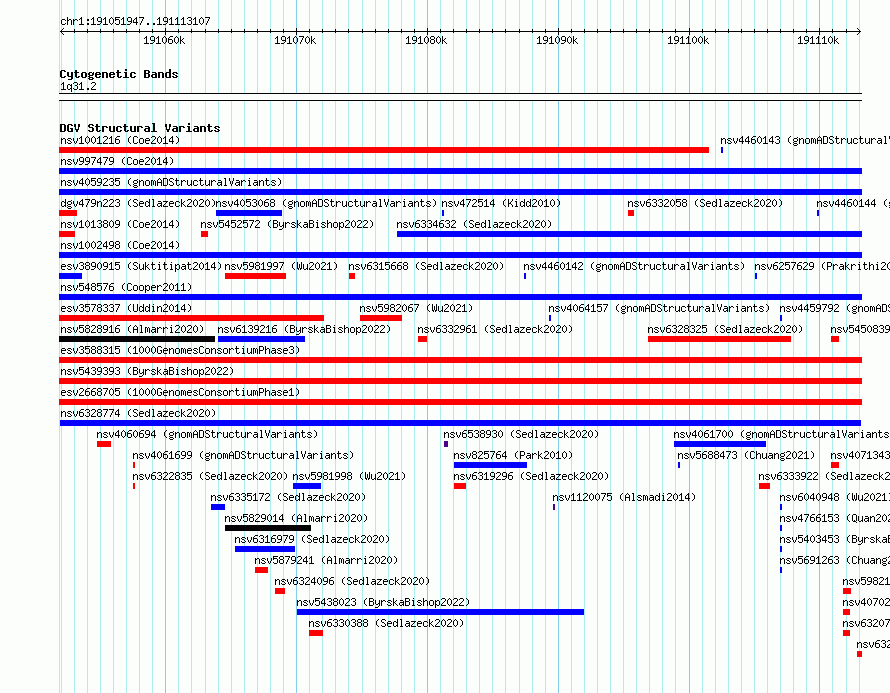
Task: Open esv3578337 (Uddin2014) variant
Action: point(126,308)
